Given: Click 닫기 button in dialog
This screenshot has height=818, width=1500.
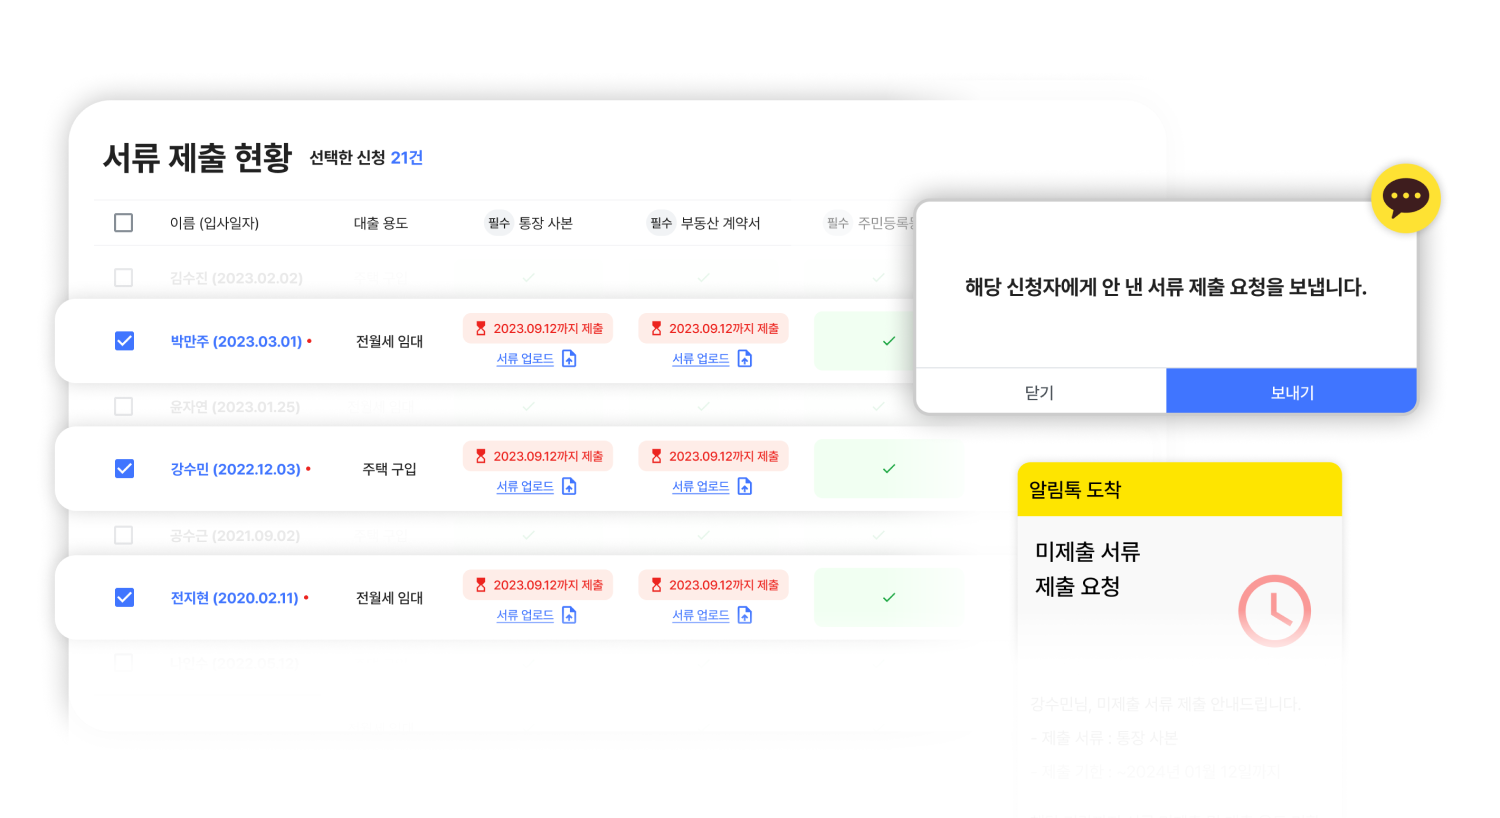Looking at the screenshot, I should 1040,391.
